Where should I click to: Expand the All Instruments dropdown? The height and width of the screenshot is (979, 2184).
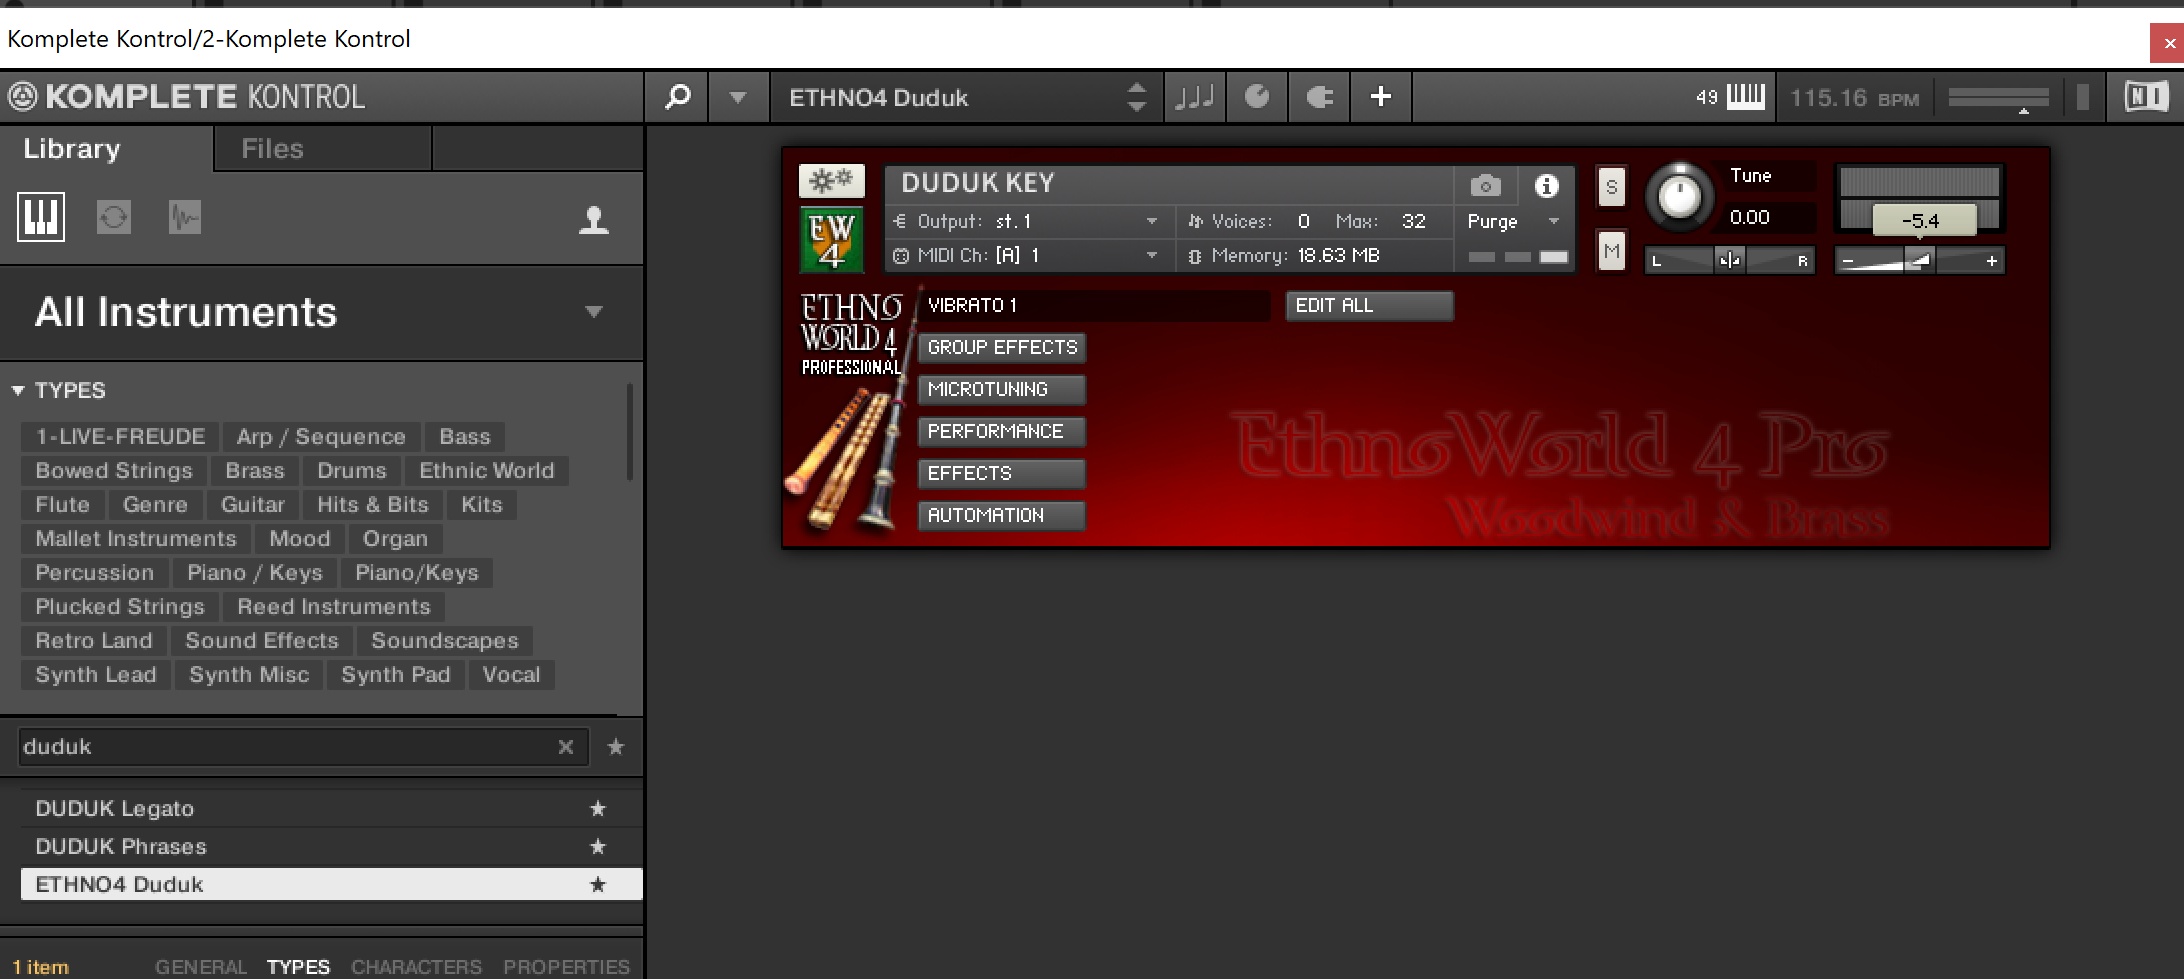pyautogui.click(x=594, y=312)
